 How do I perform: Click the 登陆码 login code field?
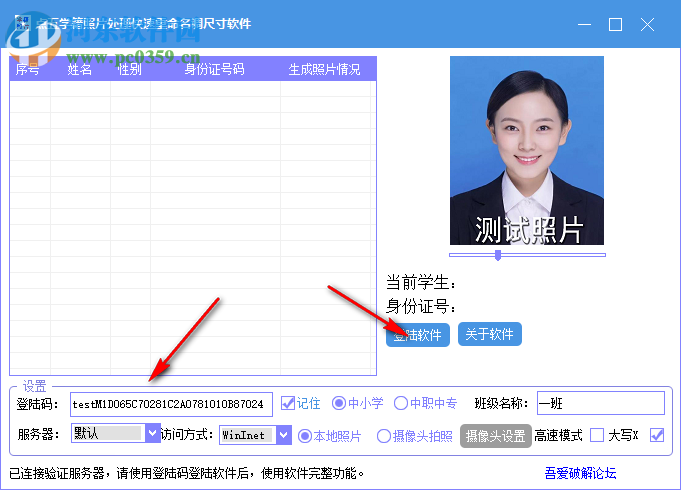pyautogui.click(x=171, y=404)
